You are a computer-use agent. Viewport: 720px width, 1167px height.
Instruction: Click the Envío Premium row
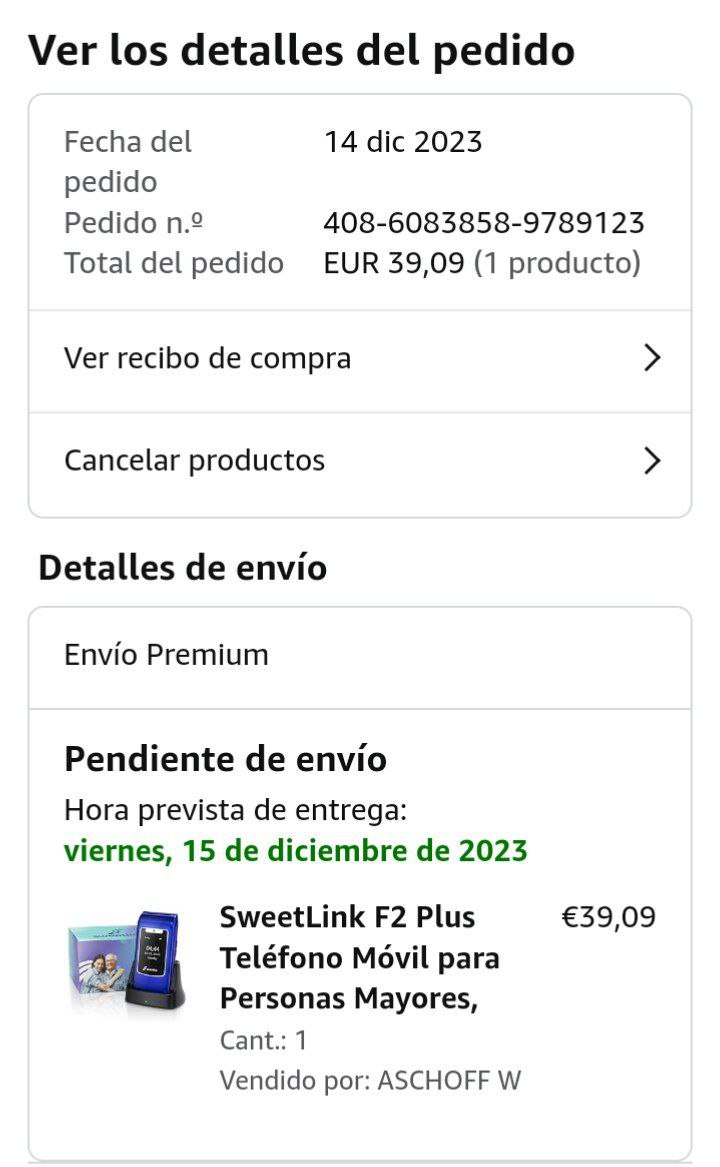click(360, 657)
